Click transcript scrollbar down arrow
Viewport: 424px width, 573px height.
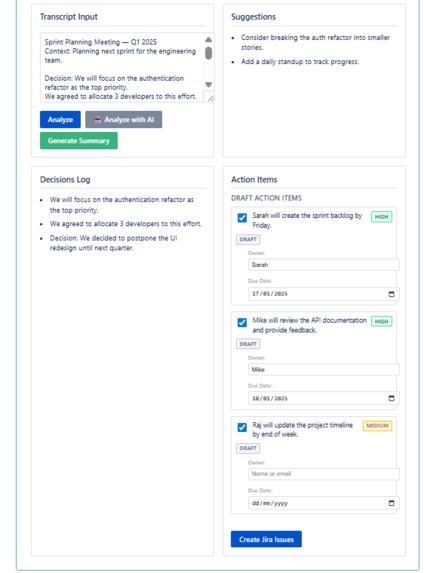[x=208, y=85]
